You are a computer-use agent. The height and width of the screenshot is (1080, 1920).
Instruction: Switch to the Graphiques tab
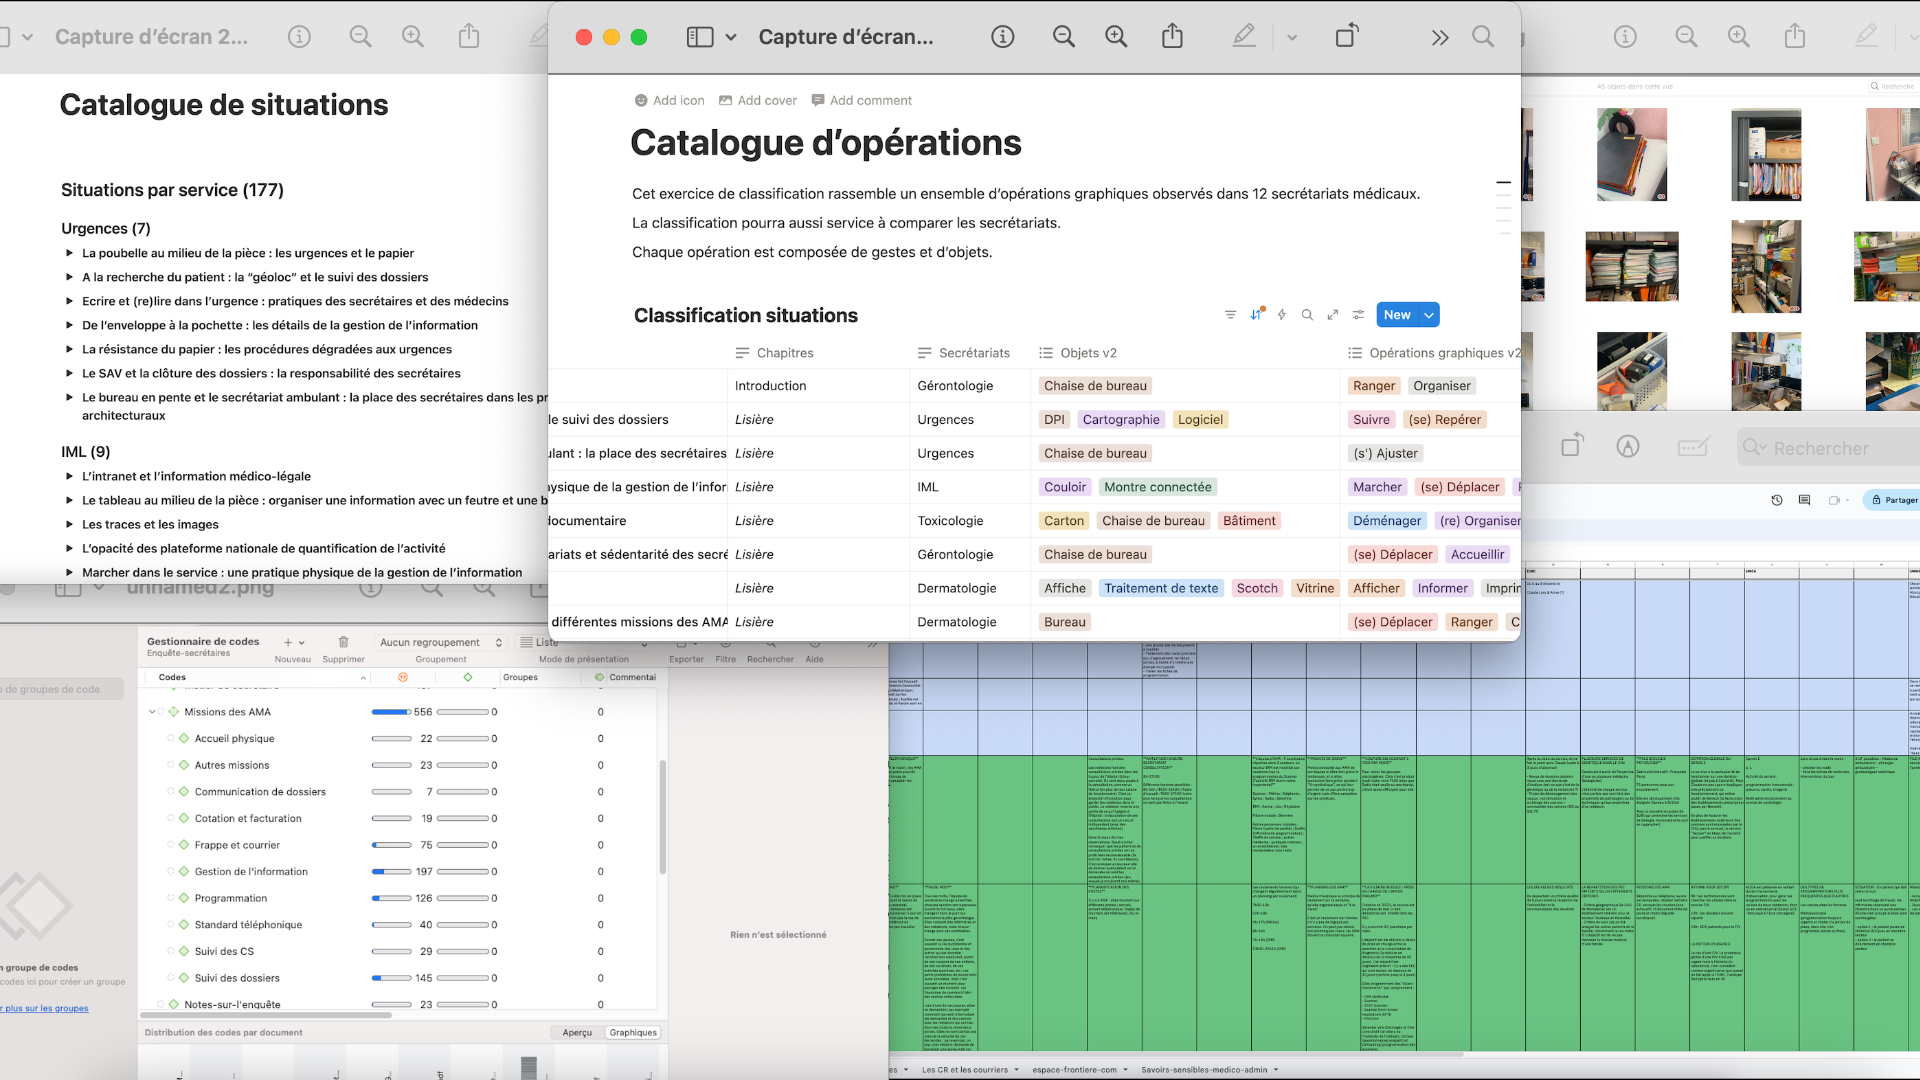(x=633, y=1032)
